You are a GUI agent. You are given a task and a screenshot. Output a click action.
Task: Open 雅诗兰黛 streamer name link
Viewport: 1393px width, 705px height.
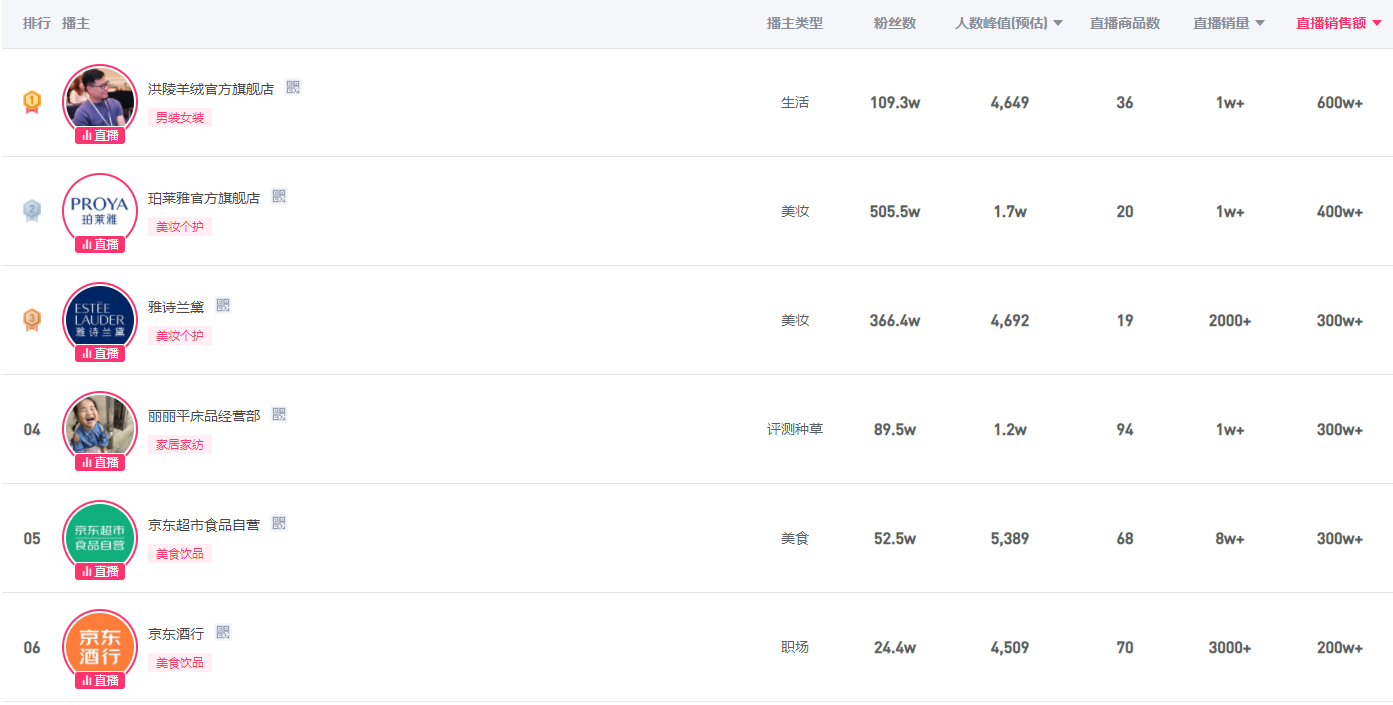(x=176, y=307)
